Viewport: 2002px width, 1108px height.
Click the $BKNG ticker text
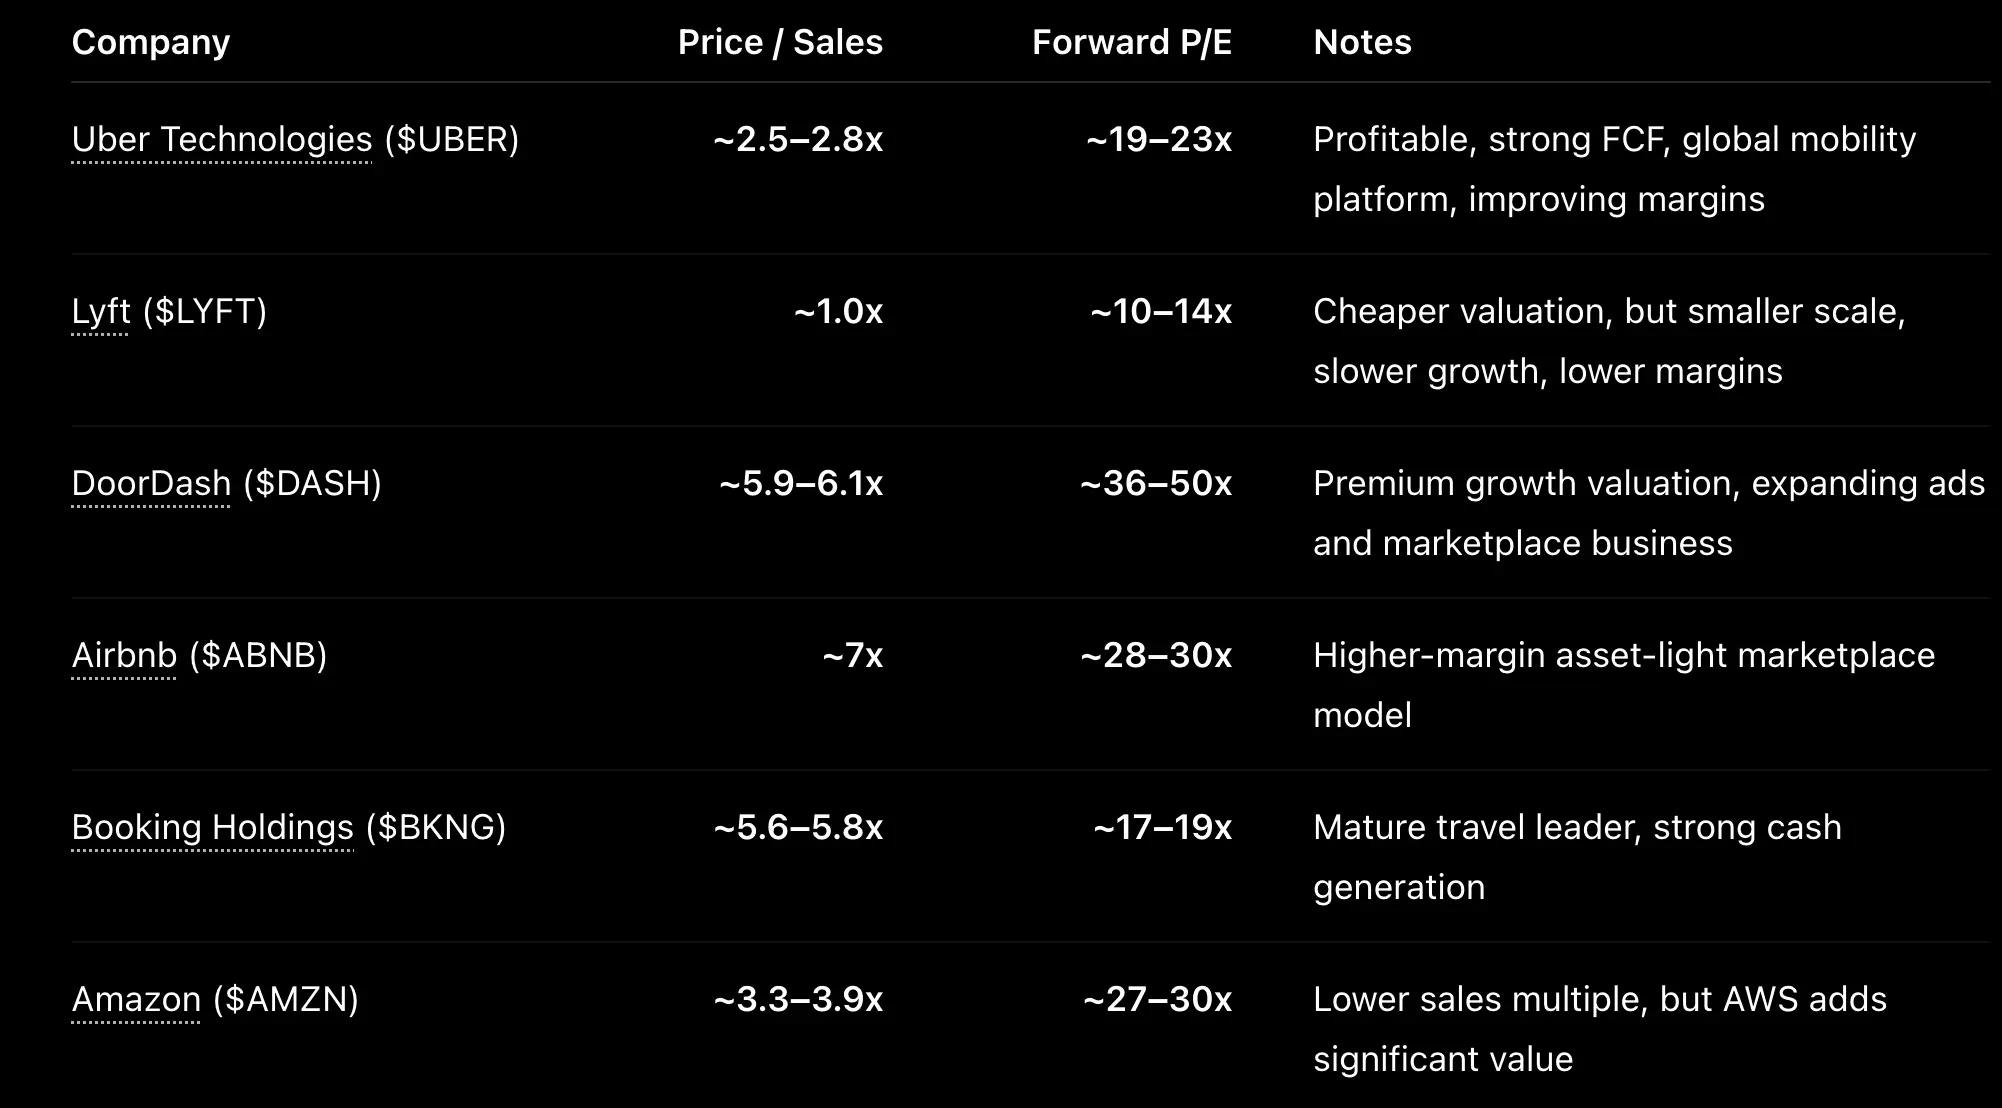point(436,828)
